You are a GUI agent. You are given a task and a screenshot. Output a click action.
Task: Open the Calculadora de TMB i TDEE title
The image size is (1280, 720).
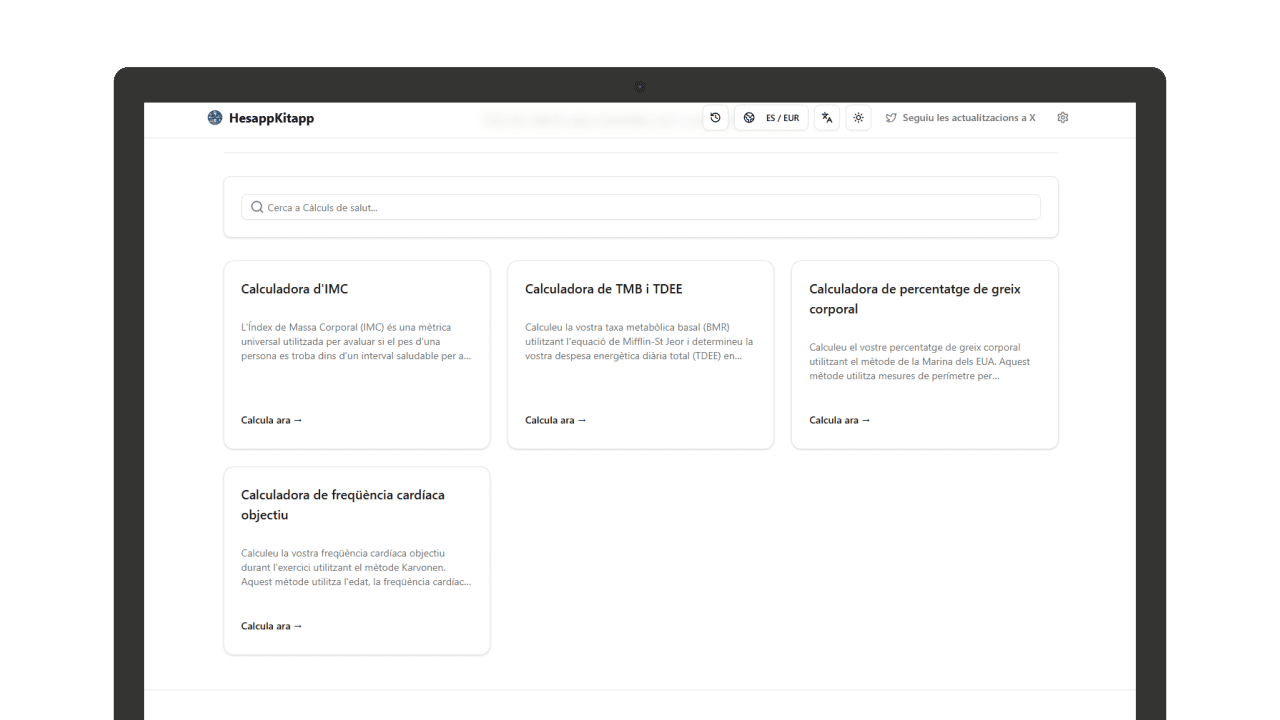tap(603, 289)
